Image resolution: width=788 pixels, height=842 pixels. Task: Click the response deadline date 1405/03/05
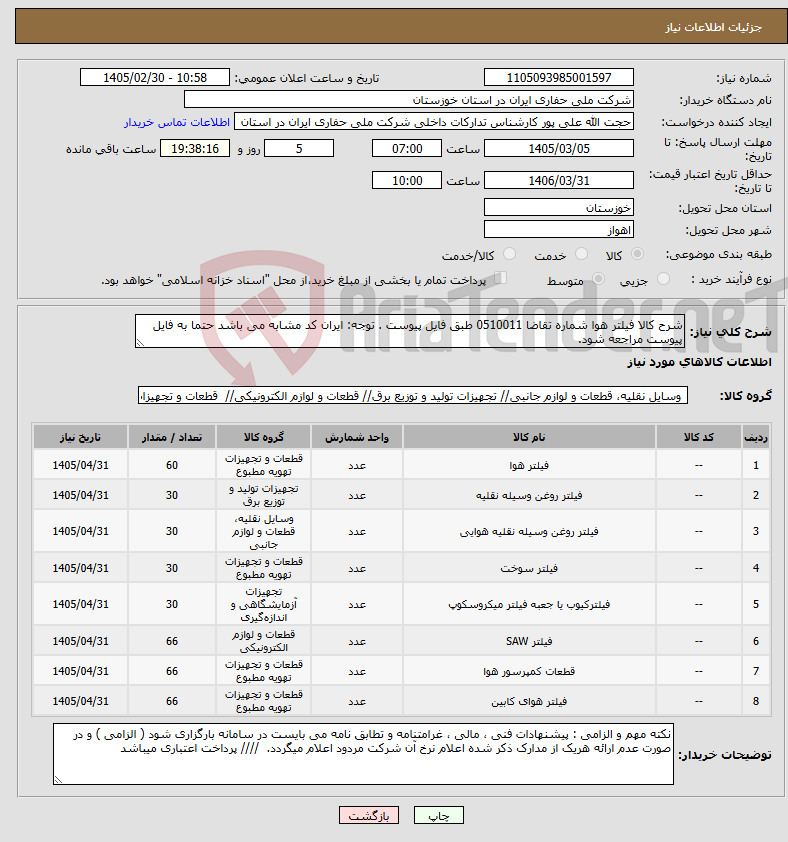[559, 148]
